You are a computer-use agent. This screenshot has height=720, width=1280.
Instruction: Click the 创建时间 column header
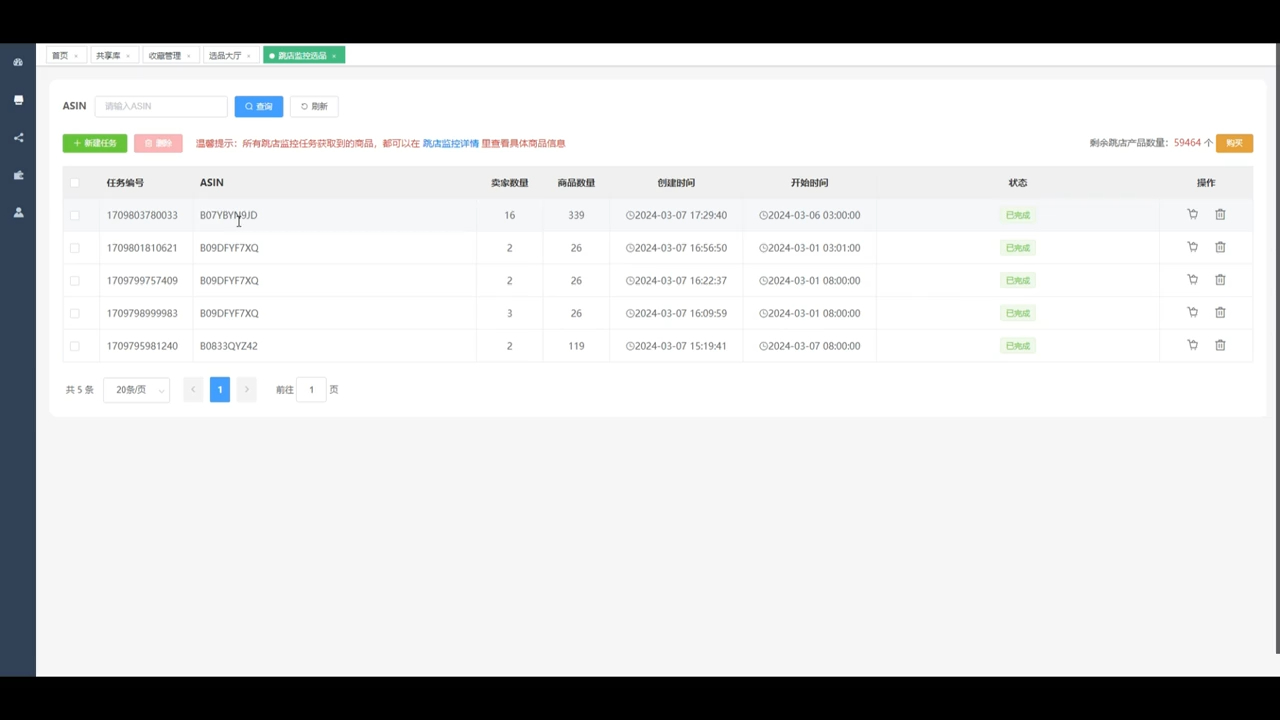[676, 183]
